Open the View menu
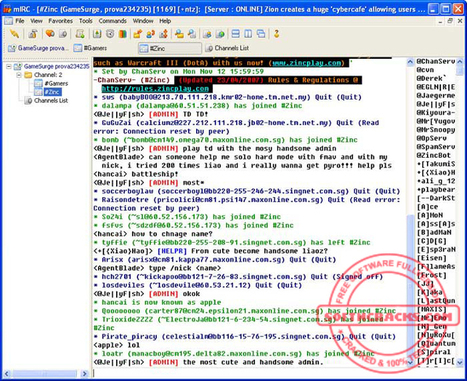This screenshot has height=381, width=467. pyautogui.click(x=36, y=21)
